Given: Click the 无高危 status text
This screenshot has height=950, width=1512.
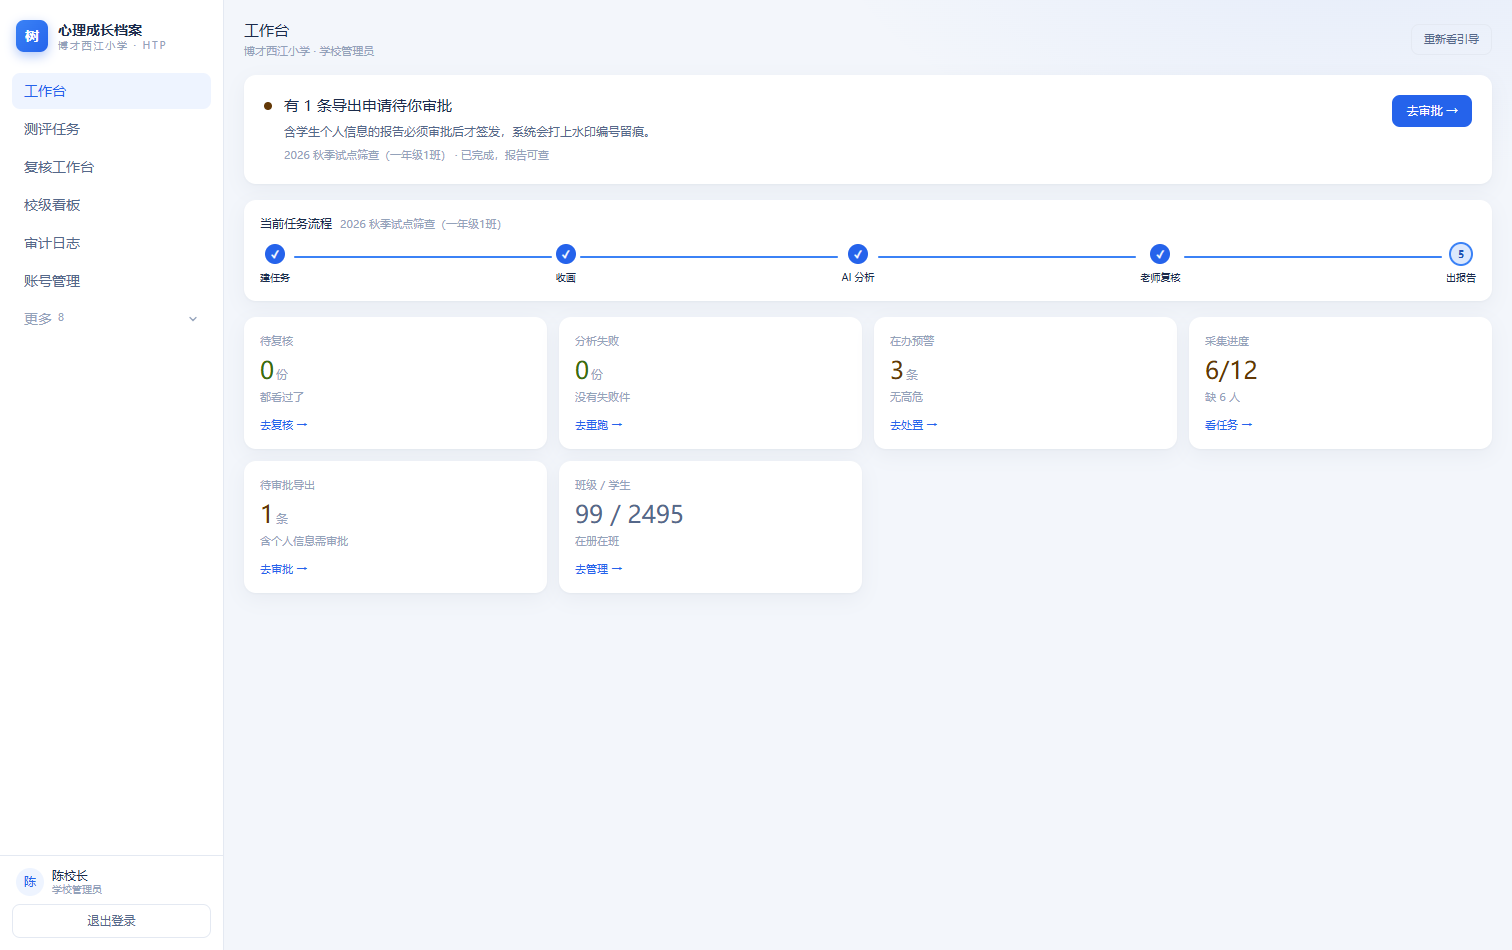Looking at the screenshot, I should (x=906, y=397).
